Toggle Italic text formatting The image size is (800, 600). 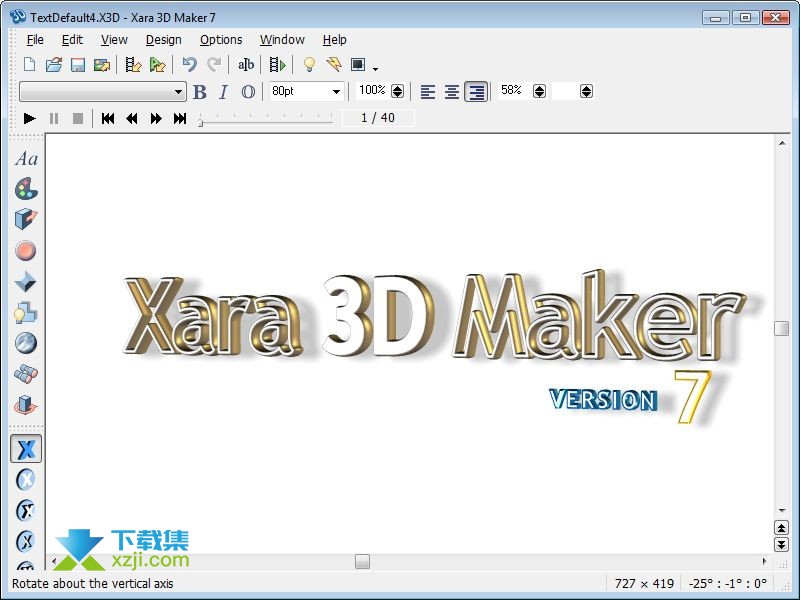coord(223,92)
